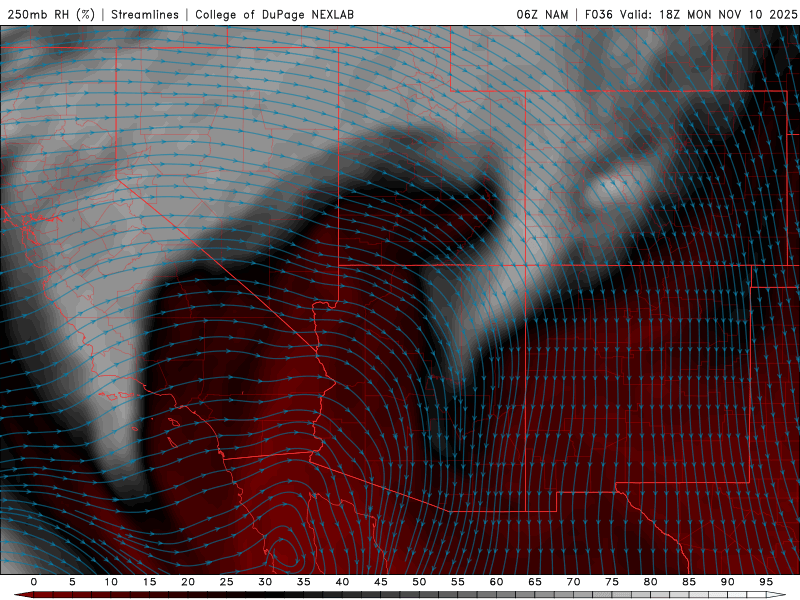Click the '20' value on the color scale
Viewport: 800px width, 600px height.
click(188, 582)
